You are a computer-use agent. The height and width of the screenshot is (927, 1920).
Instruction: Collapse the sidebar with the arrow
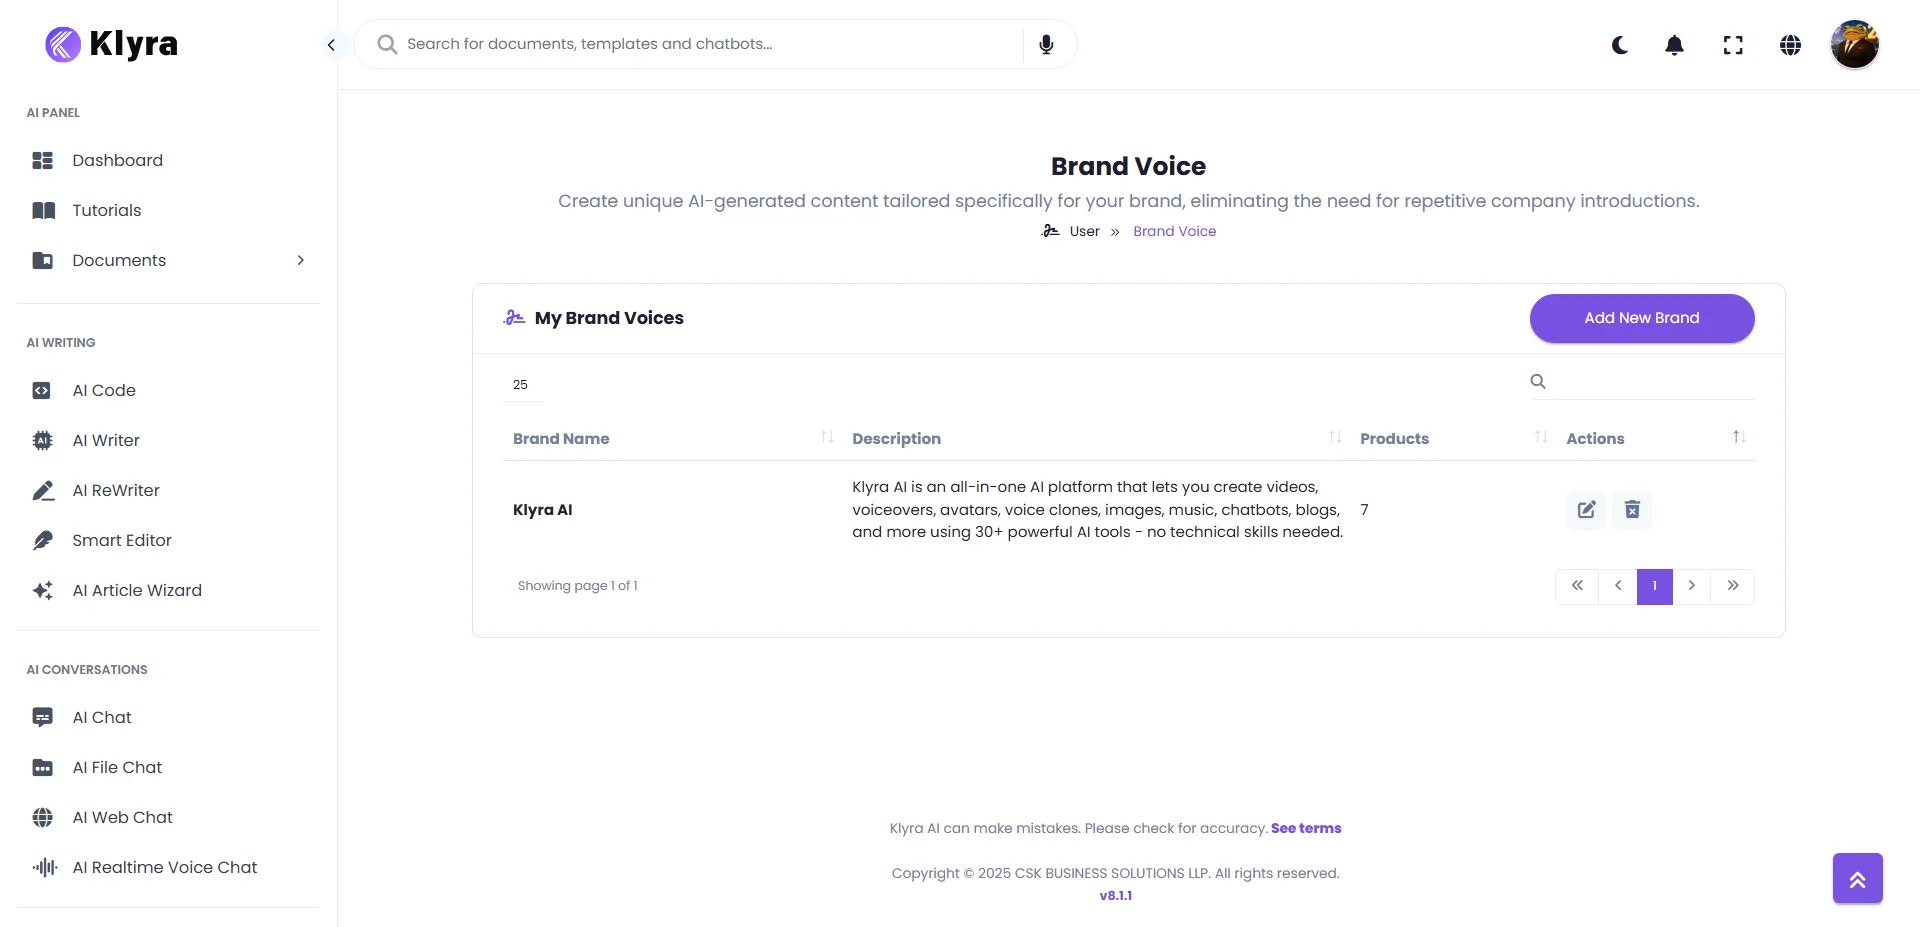331,45
